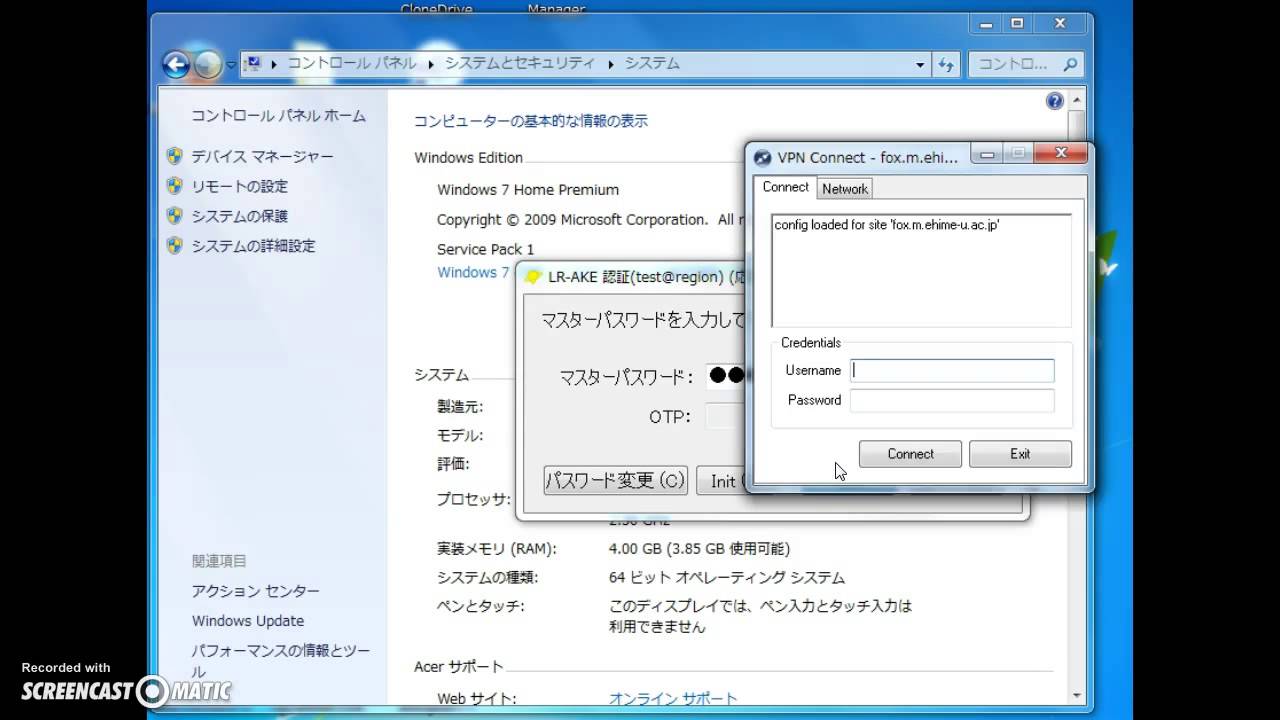Open オンライン サポート link
Viewport: 1280px width, 720px height.
673,699
